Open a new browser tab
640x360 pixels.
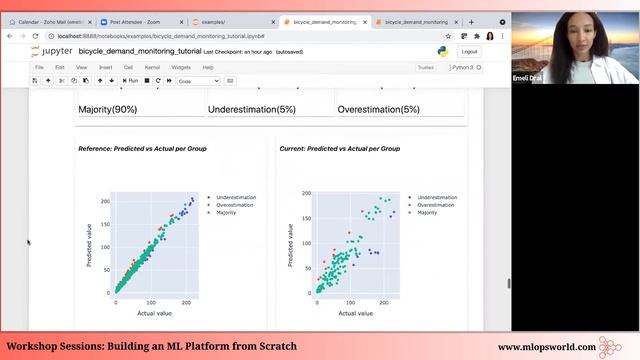click(471, 22)
